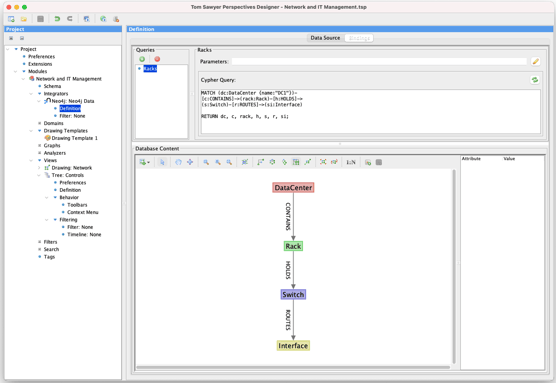
Task: Select the DataCenter node in the graph
Action: point(293,188)
